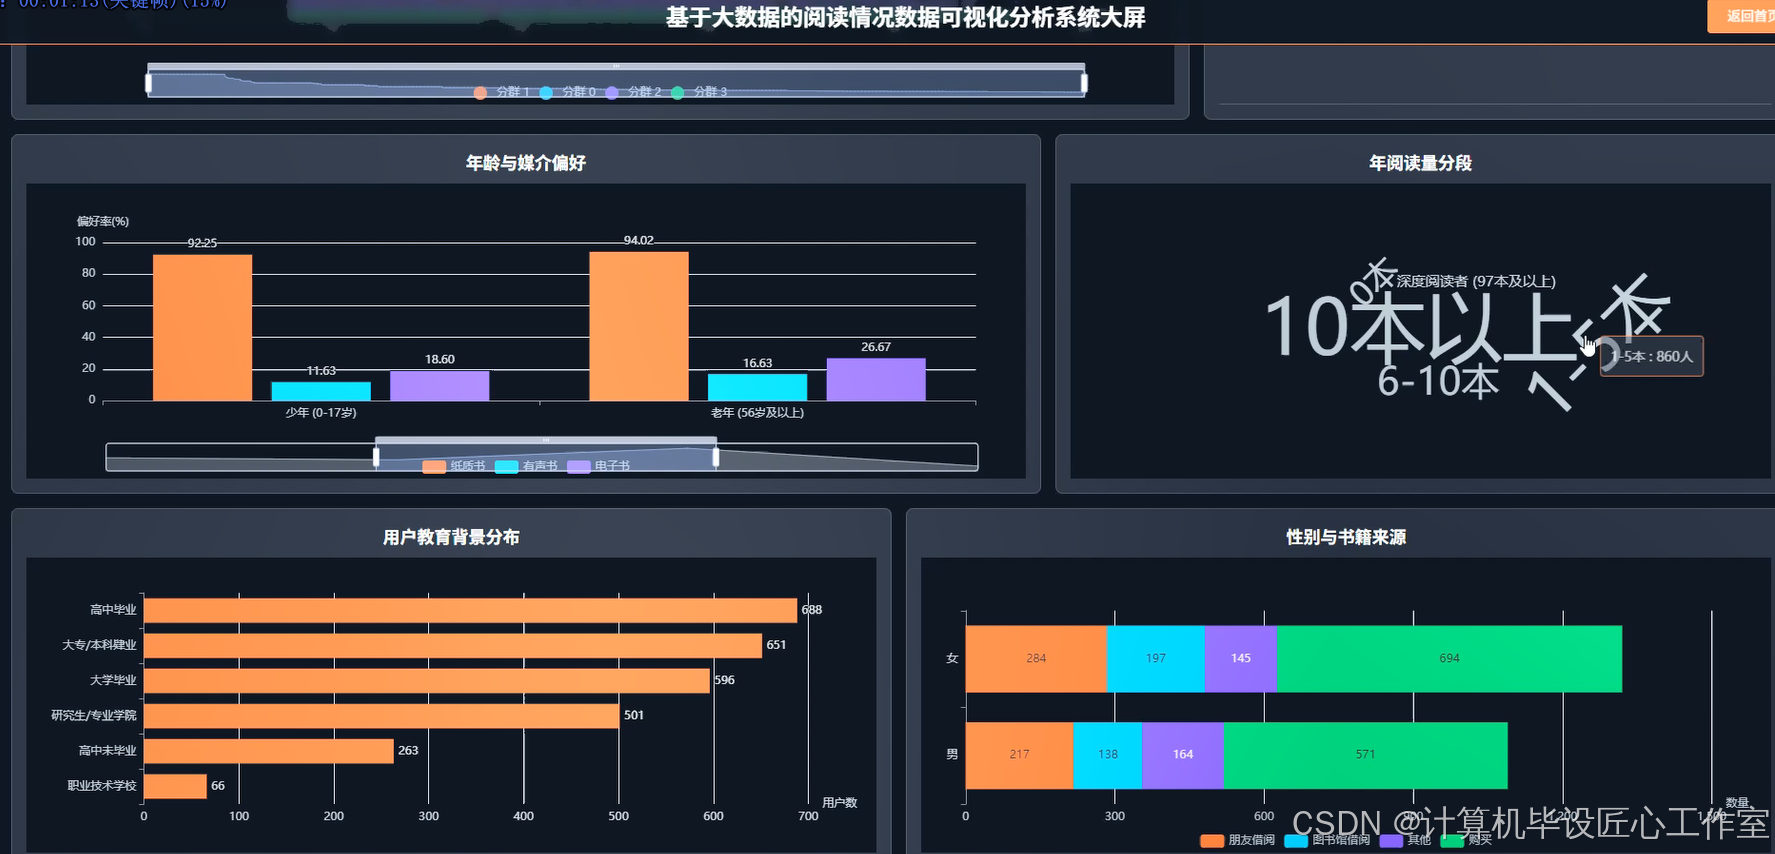
Task: Click the 高中未毕业 bar showing 263
Action: pos(269,751)
